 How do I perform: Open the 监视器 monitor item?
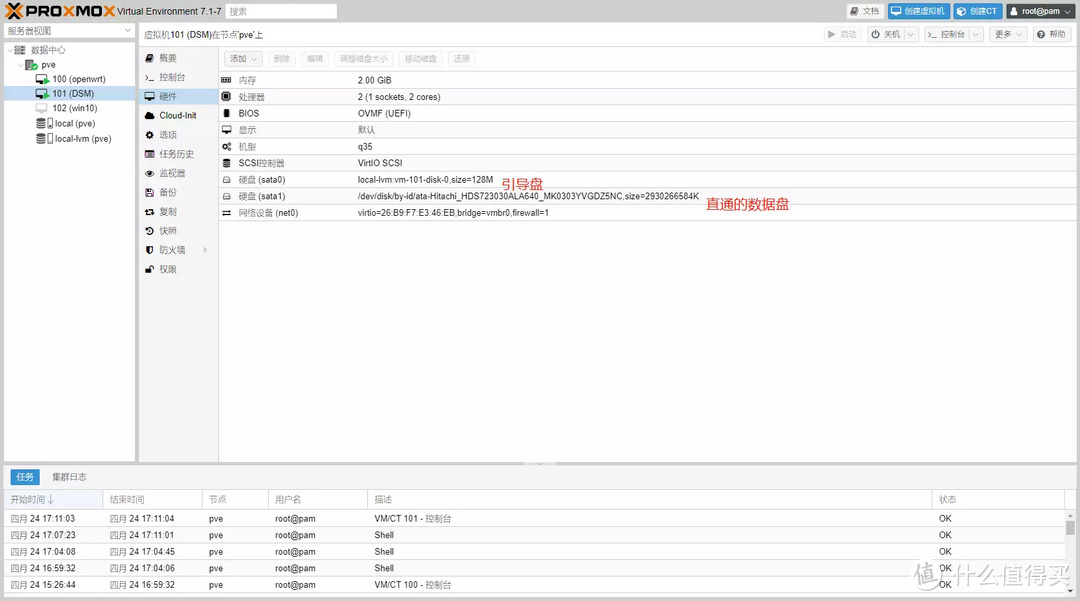[x=176, y=173]
